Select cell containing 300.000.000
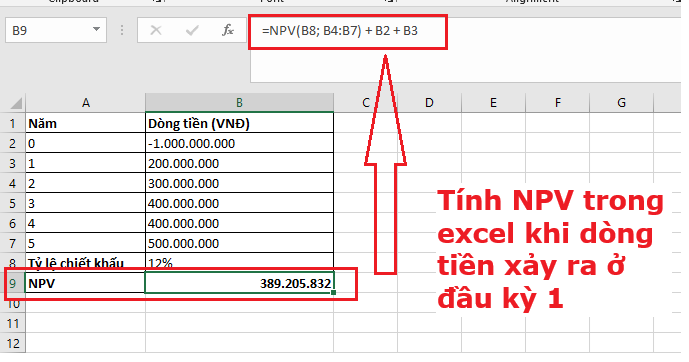The height and width of the screenshot is (362, 689). coord(239,183)
